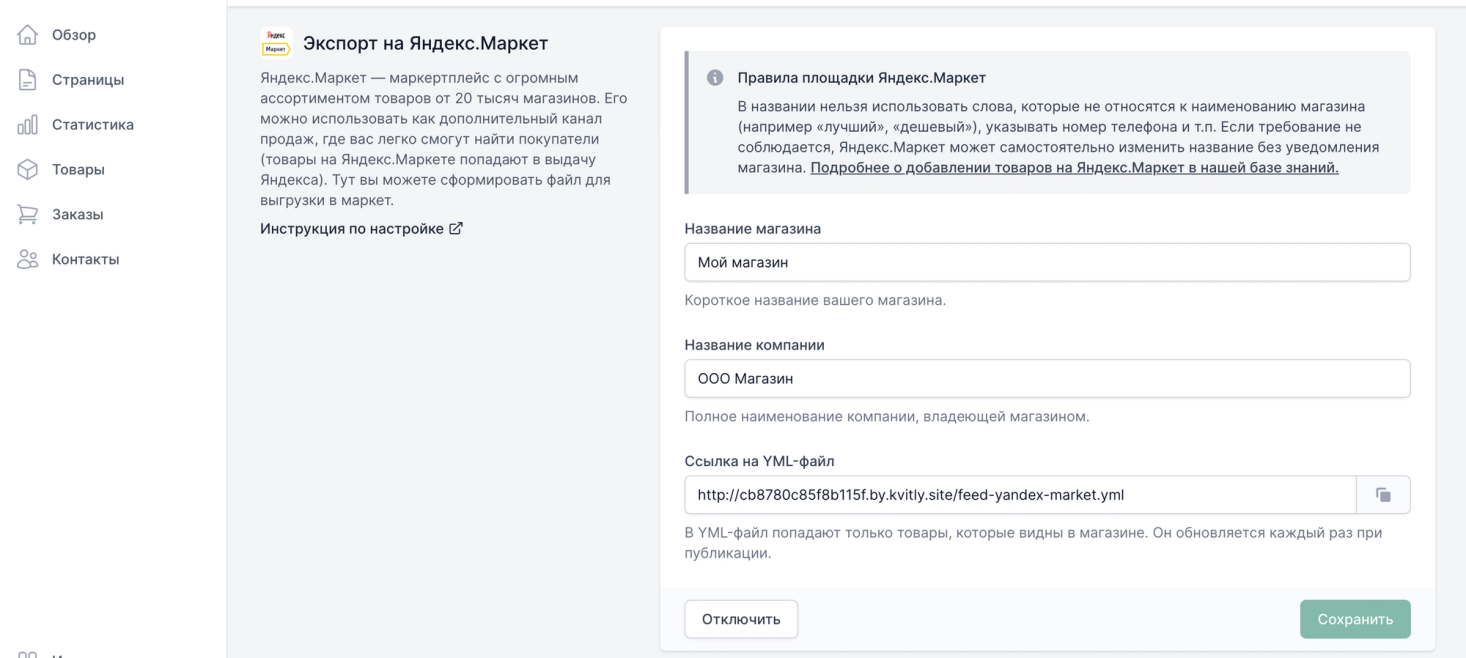Click the Заказы shopping cart icon
The width and height of the screenshot is (1466, 658).
[28, 214]
